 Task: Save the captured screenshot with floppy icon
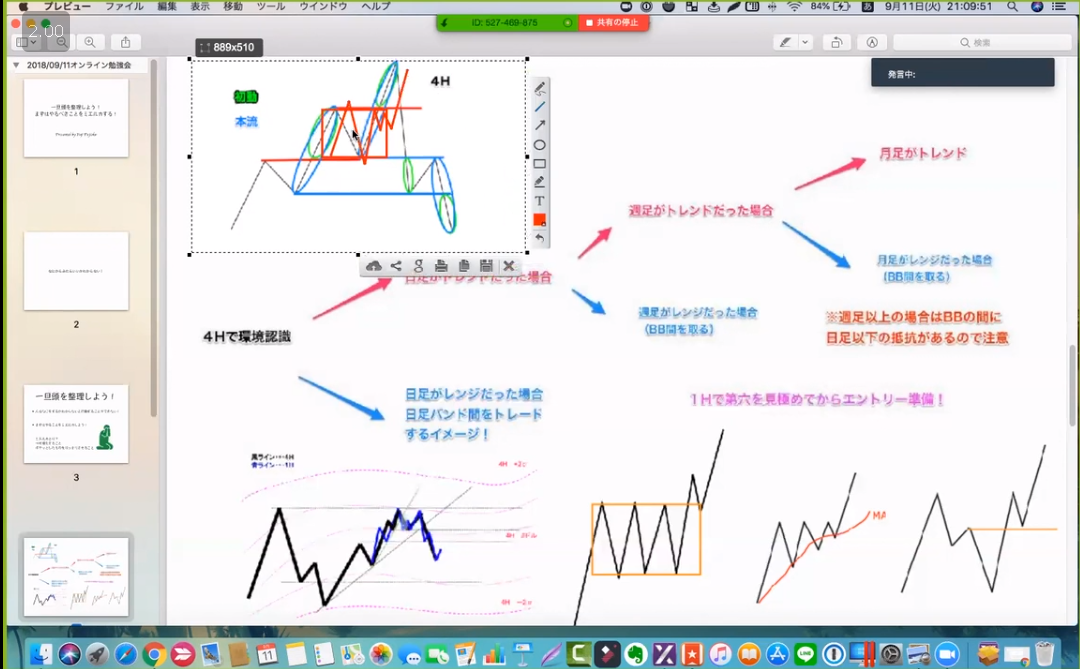486,266
